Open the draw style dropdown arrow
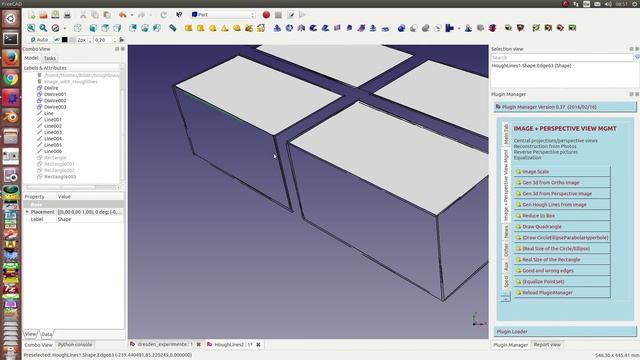The image size is (640, 360). 65,28
